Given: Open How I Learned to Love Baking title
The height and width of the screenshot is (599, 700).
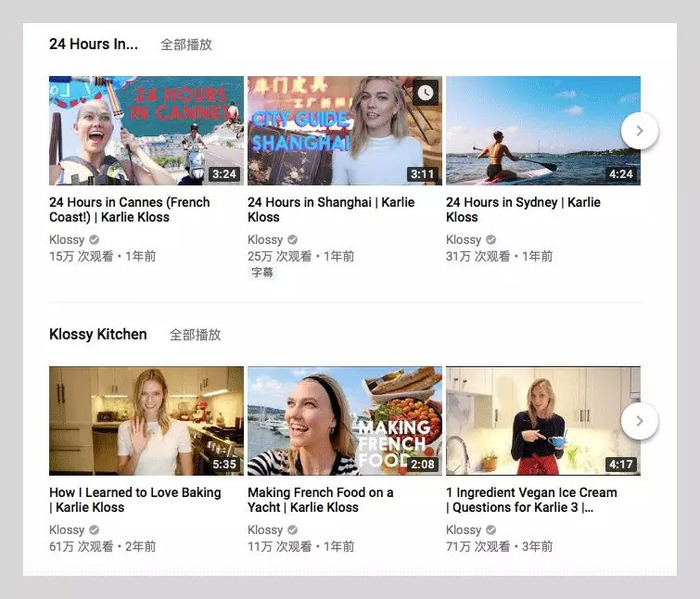Looking at the screenshot, I should tap(135, 500).
